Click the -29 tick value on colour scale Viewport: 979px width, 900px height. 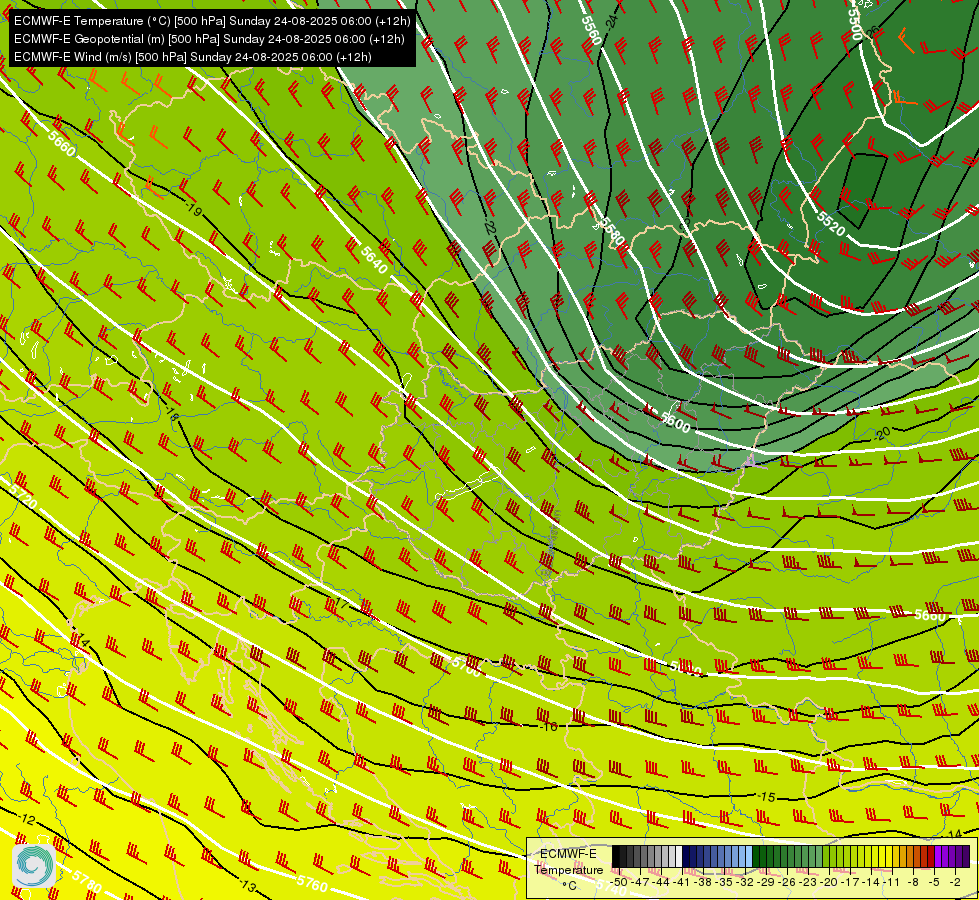pos(765,882)
